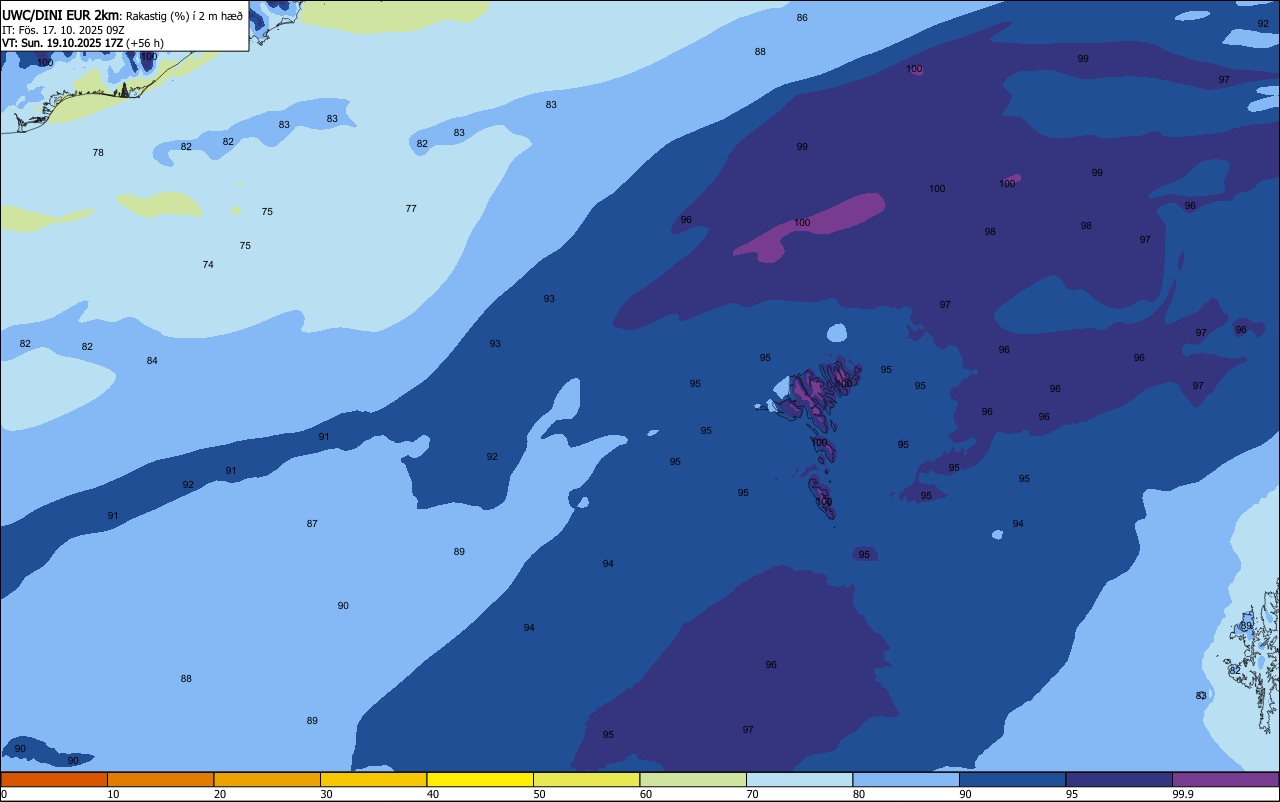
Task: Select the 80–90 light blue legend swatch
Action: (x=906, y=779)
